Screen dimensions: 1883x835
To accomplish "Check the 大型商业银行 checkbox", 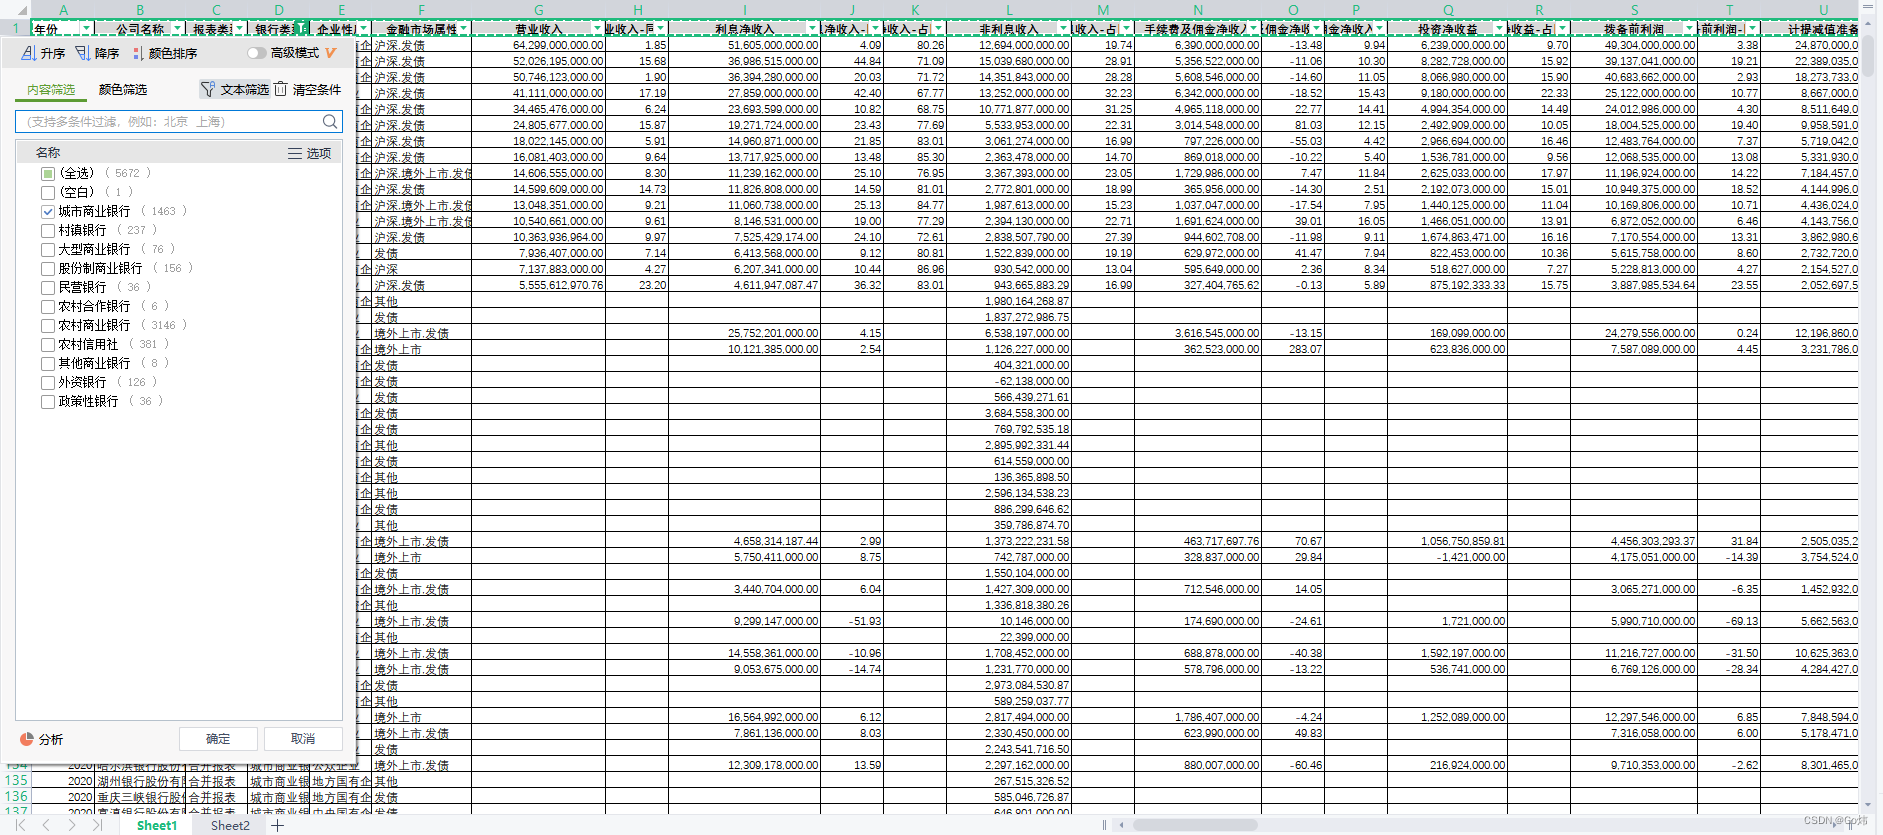I will click(48, 249).
